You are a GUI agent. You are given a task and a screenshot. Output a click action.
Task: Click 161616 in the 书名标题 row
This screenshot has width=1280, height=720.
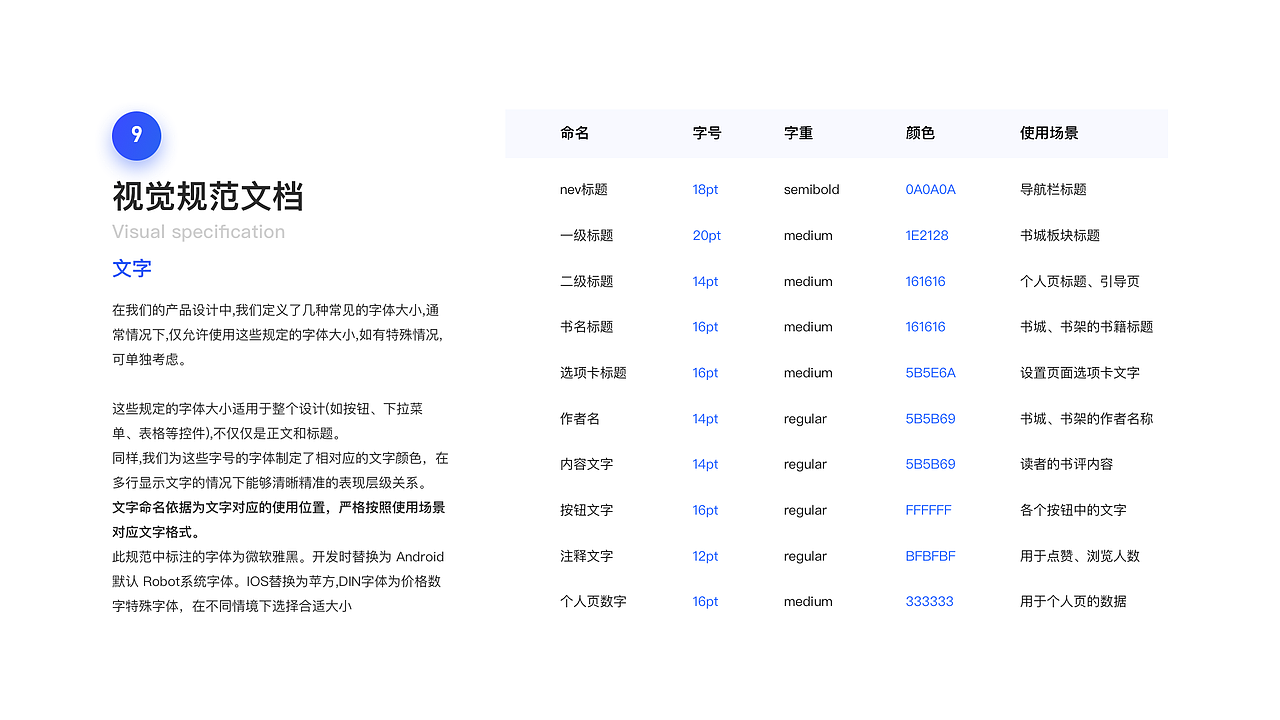(926, 327)
